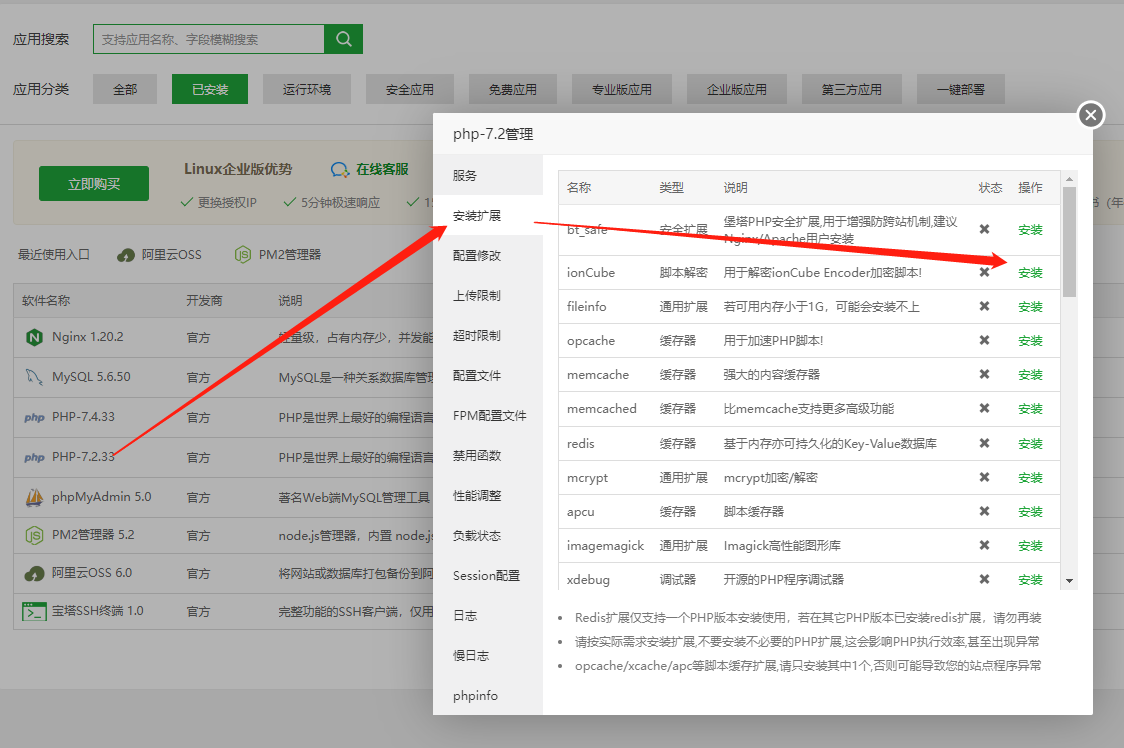The image size is (1124, 748).
Task: Click the PHP-7.2.33 php icon
Action: click(34, 458)
